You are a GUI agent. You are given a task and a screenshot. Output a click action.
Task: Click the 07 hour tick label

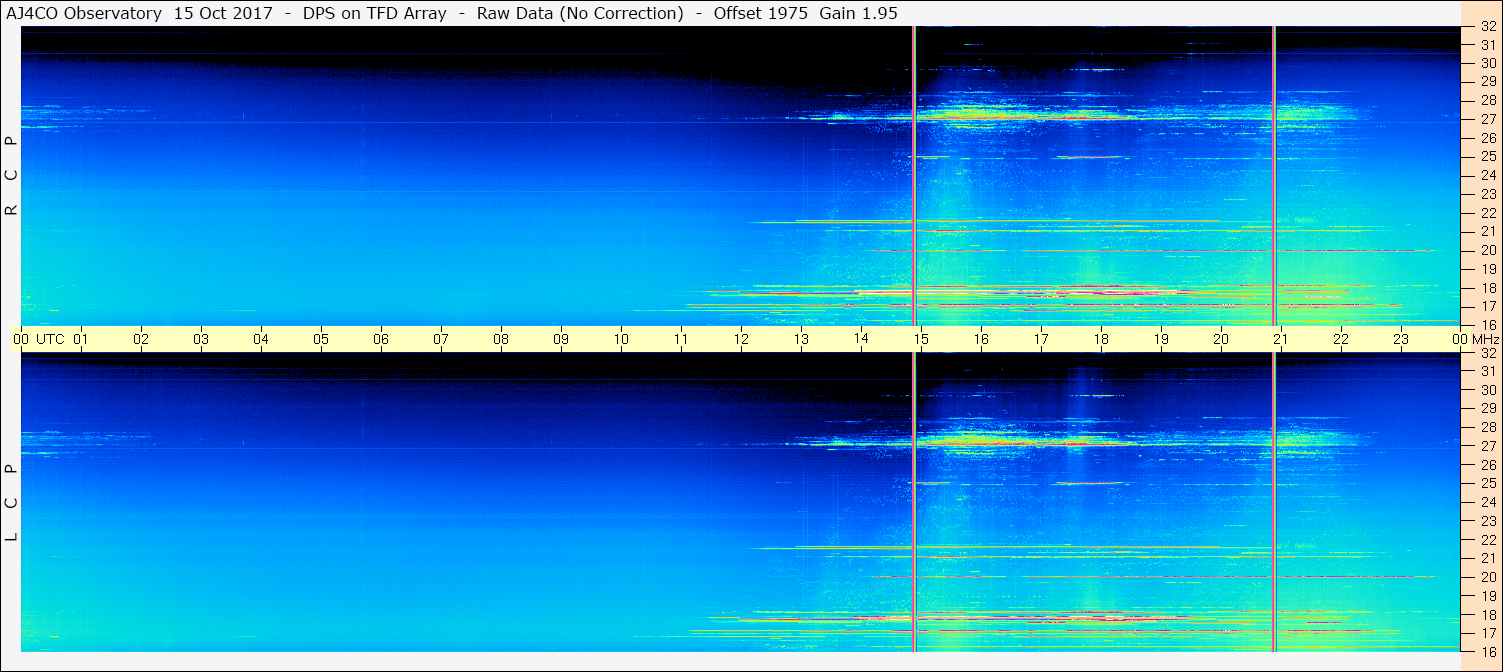[x=441, y=339]
